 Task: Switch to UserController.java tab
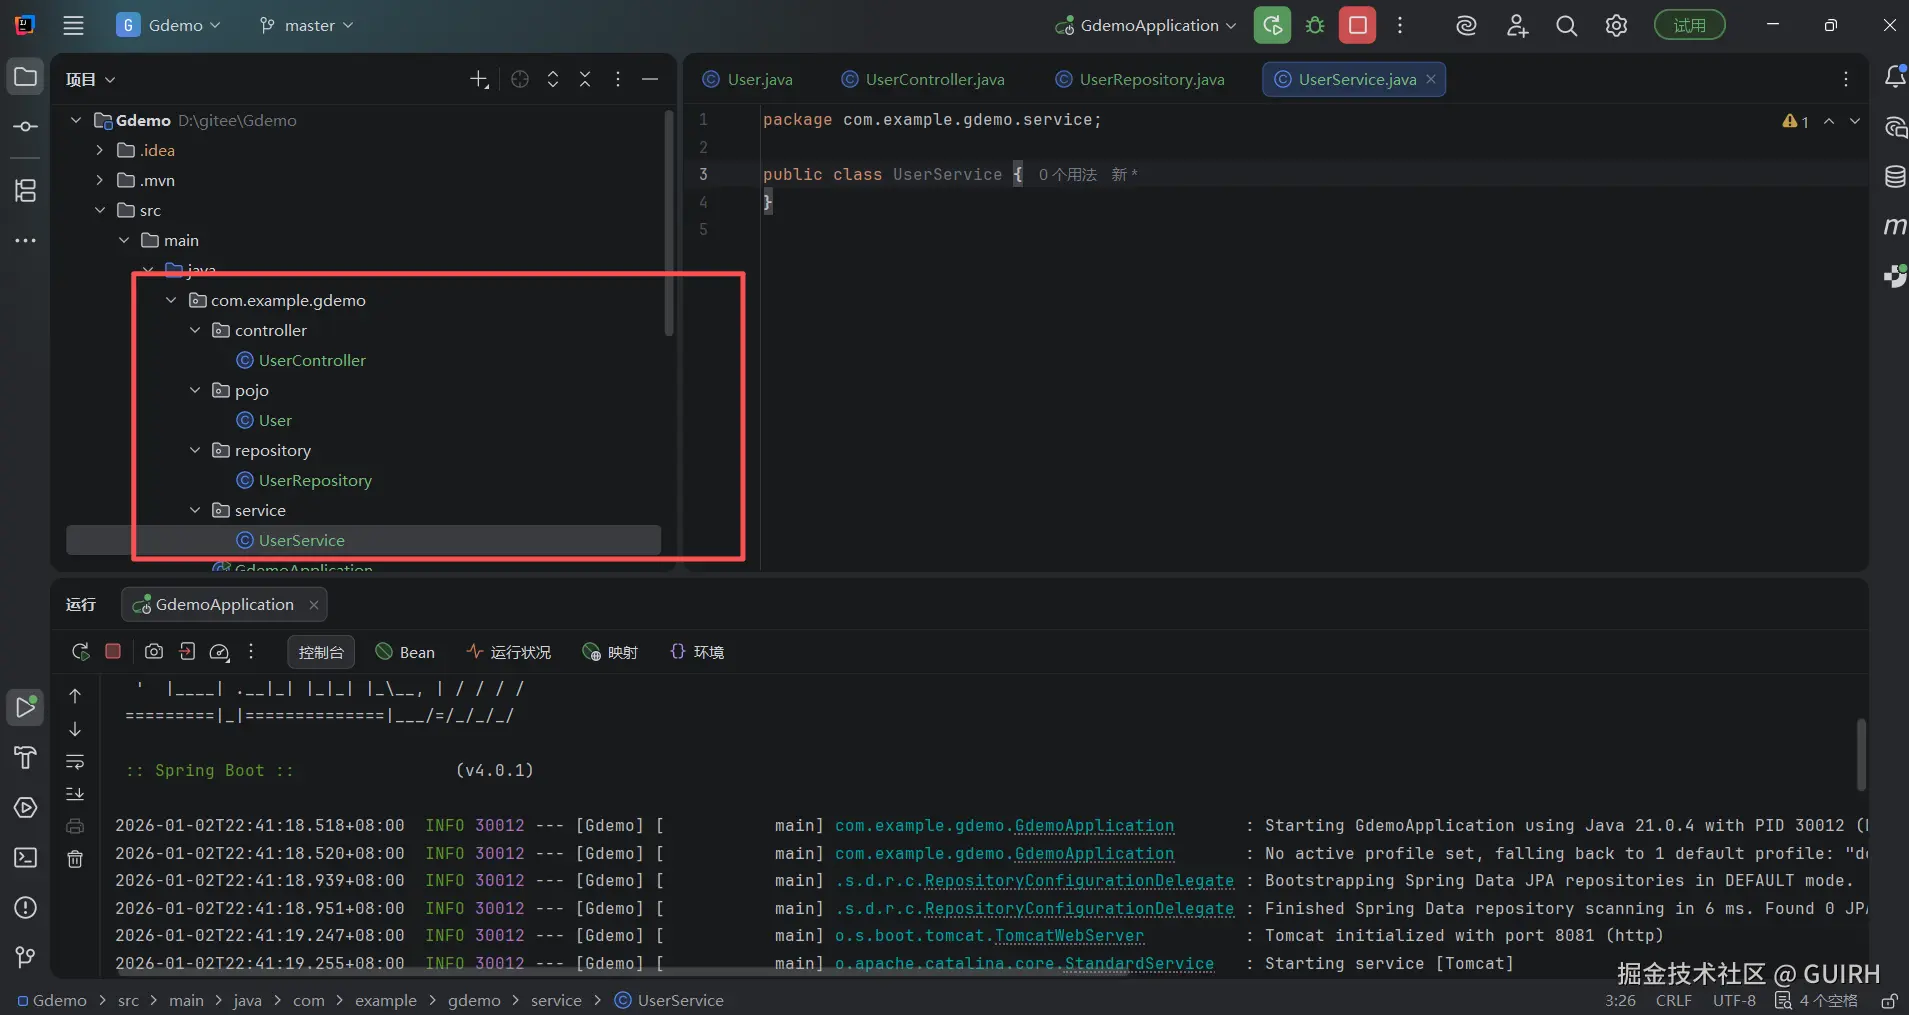point(934,79)
